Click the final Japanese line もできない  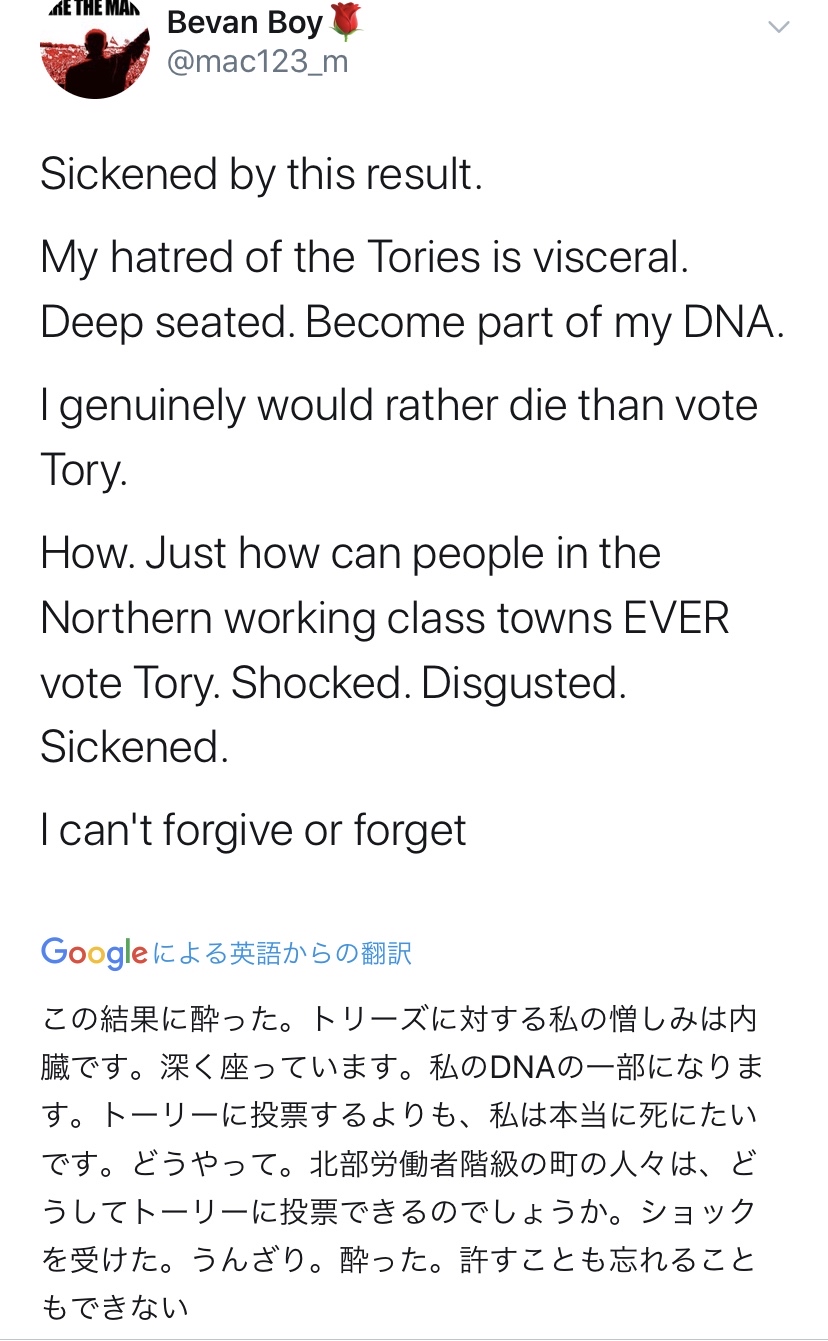coord(114,1306)
